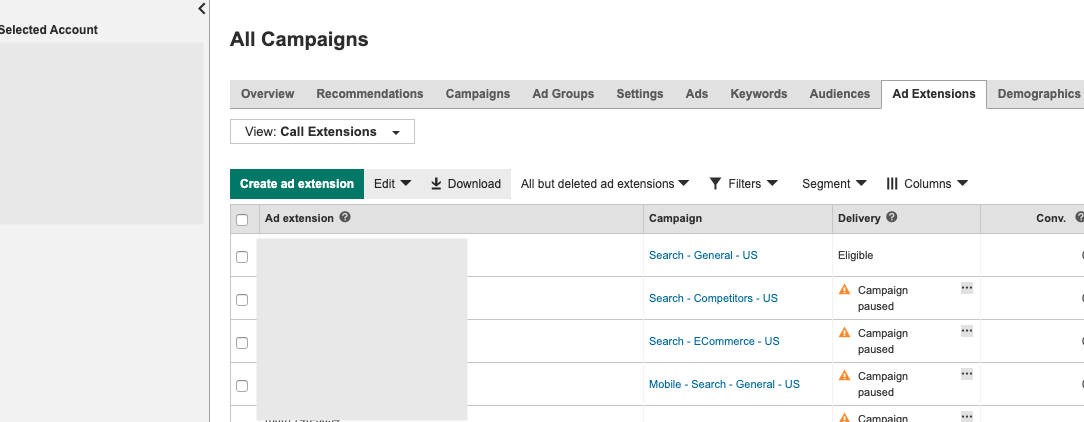Sort by the Campaign column header
1084x422 pixels.
(675, 218)
